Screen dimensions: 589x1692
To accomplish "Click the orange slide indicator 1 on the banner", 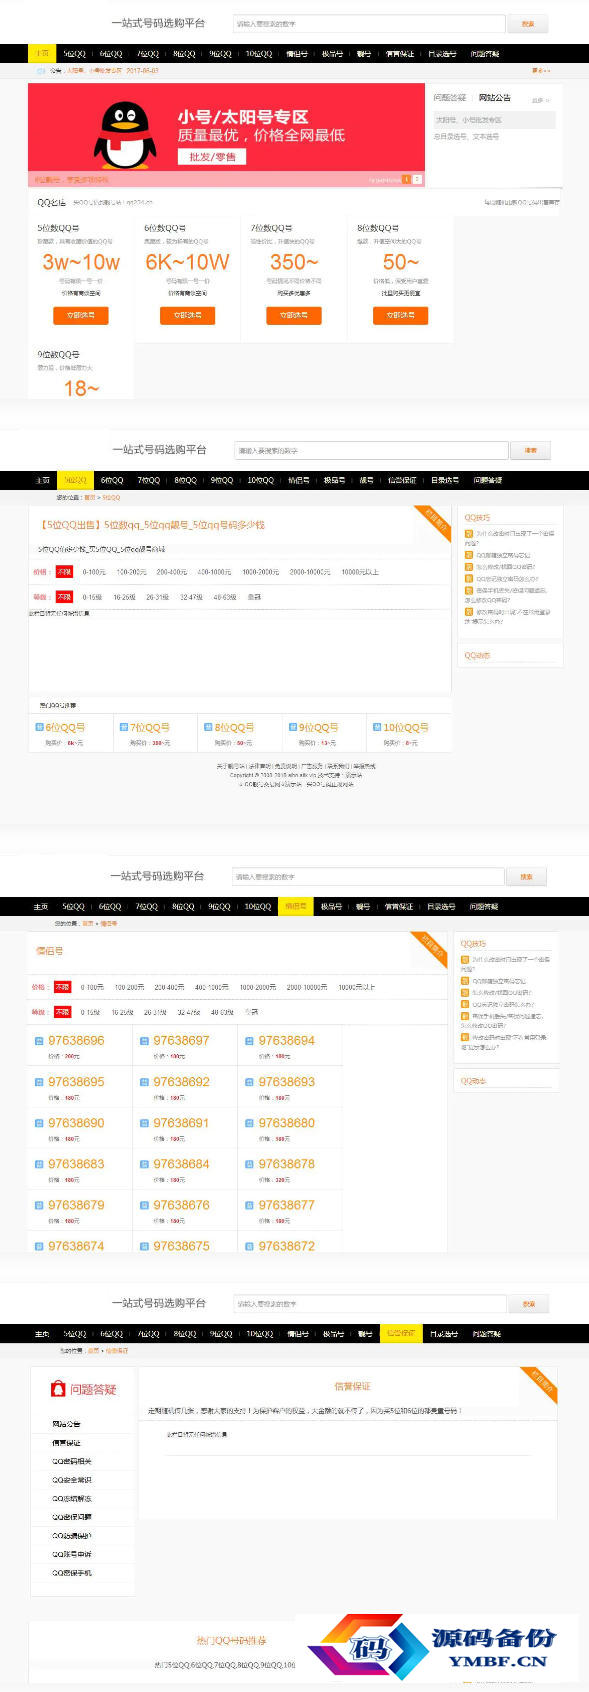I will [406, 179].
